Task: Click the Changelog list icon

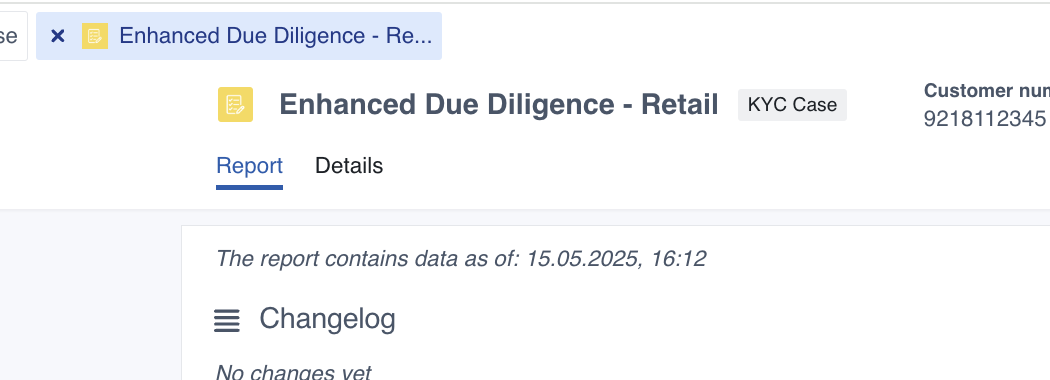Action: pyautogui.click(x=227, y=320)
